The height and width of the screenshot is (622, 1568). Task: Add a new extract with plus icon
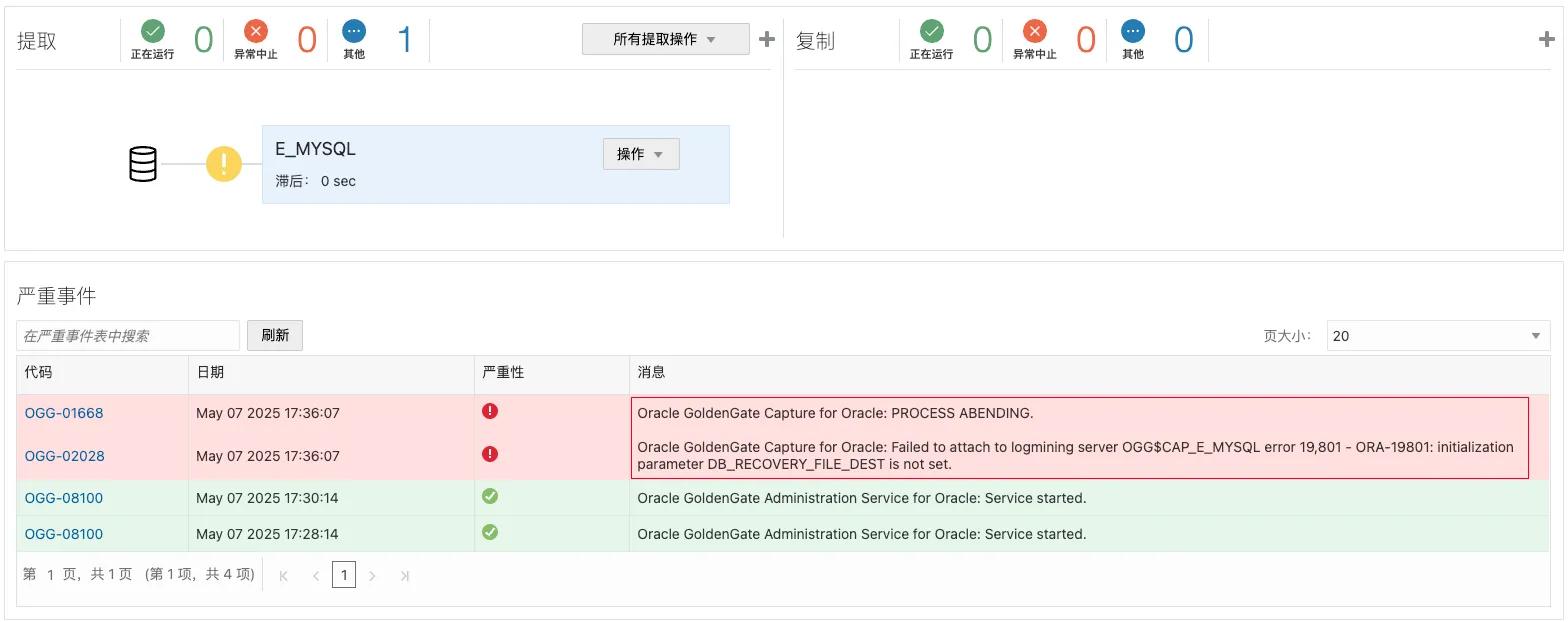tap(767, 39)
